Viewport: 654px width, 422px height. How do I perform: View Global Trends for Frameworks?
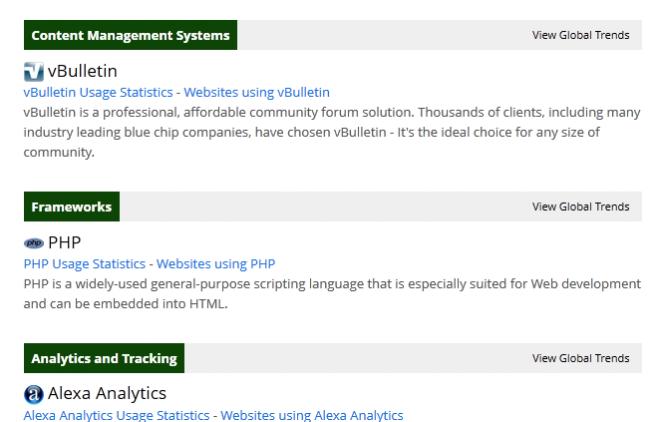click(x=580, y=207)
